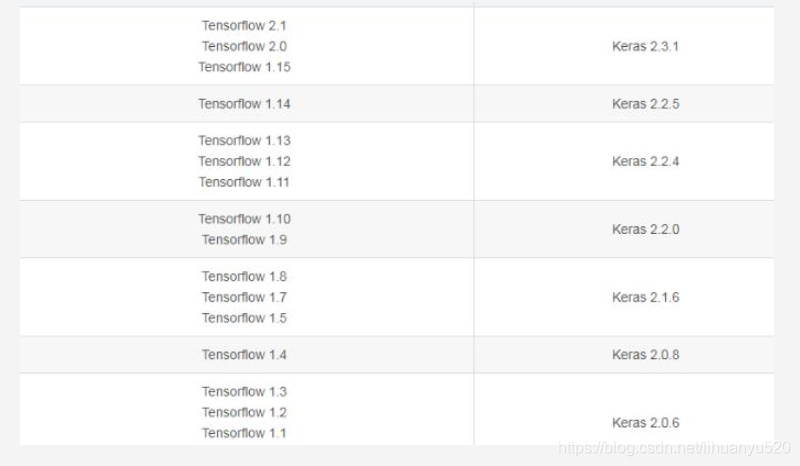
Task: Click the Tensorflow 1.10 text
Action: pyautogui.click(x=244, y=219)
